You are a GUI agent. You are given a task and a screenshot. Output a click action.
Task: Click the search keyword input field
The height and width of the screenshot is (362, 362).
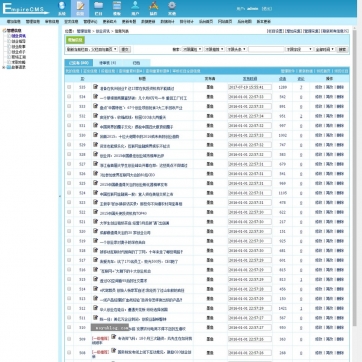(x=266, y=49)
